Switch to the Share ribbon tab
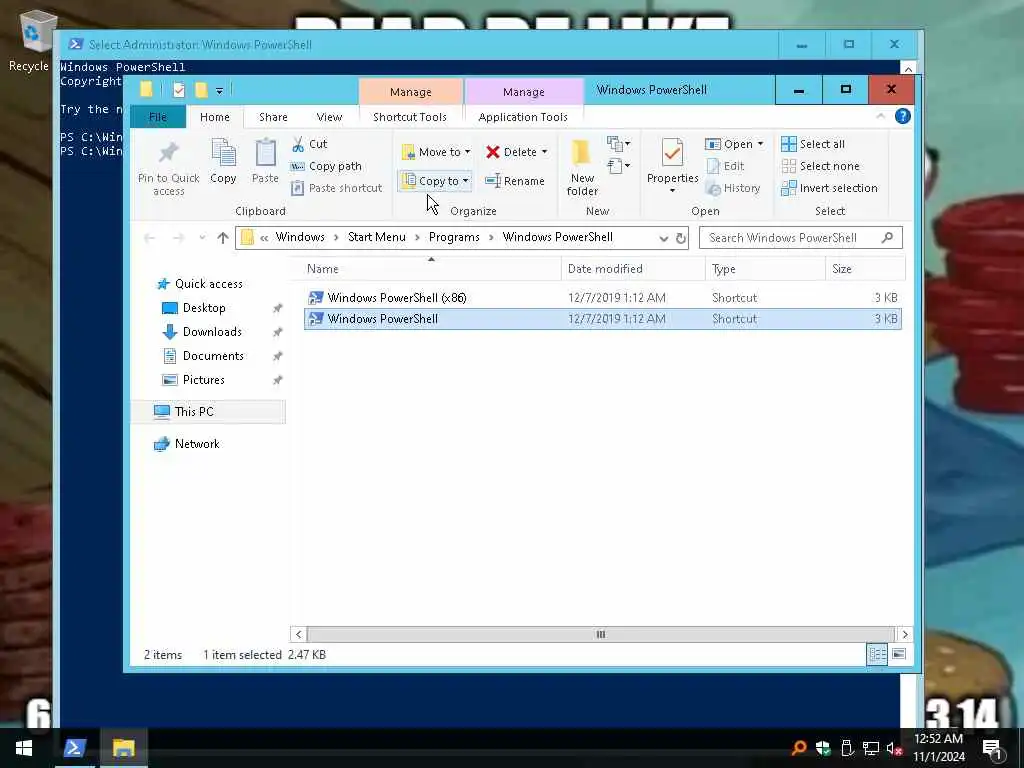This screenshot has width=1024, height=768. pos(273,117)
